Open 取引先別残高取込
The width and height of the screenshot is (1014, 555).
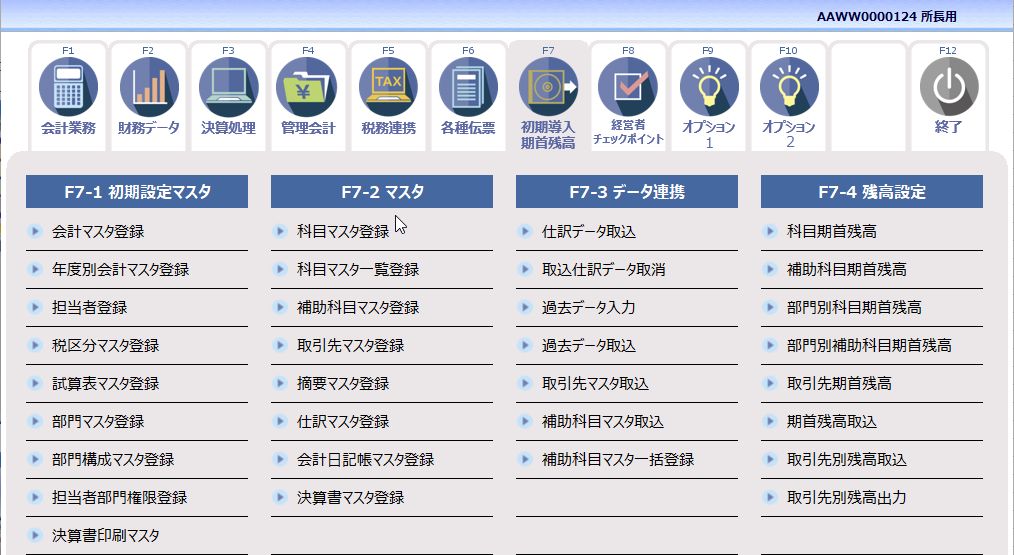[x=847, y=460]
